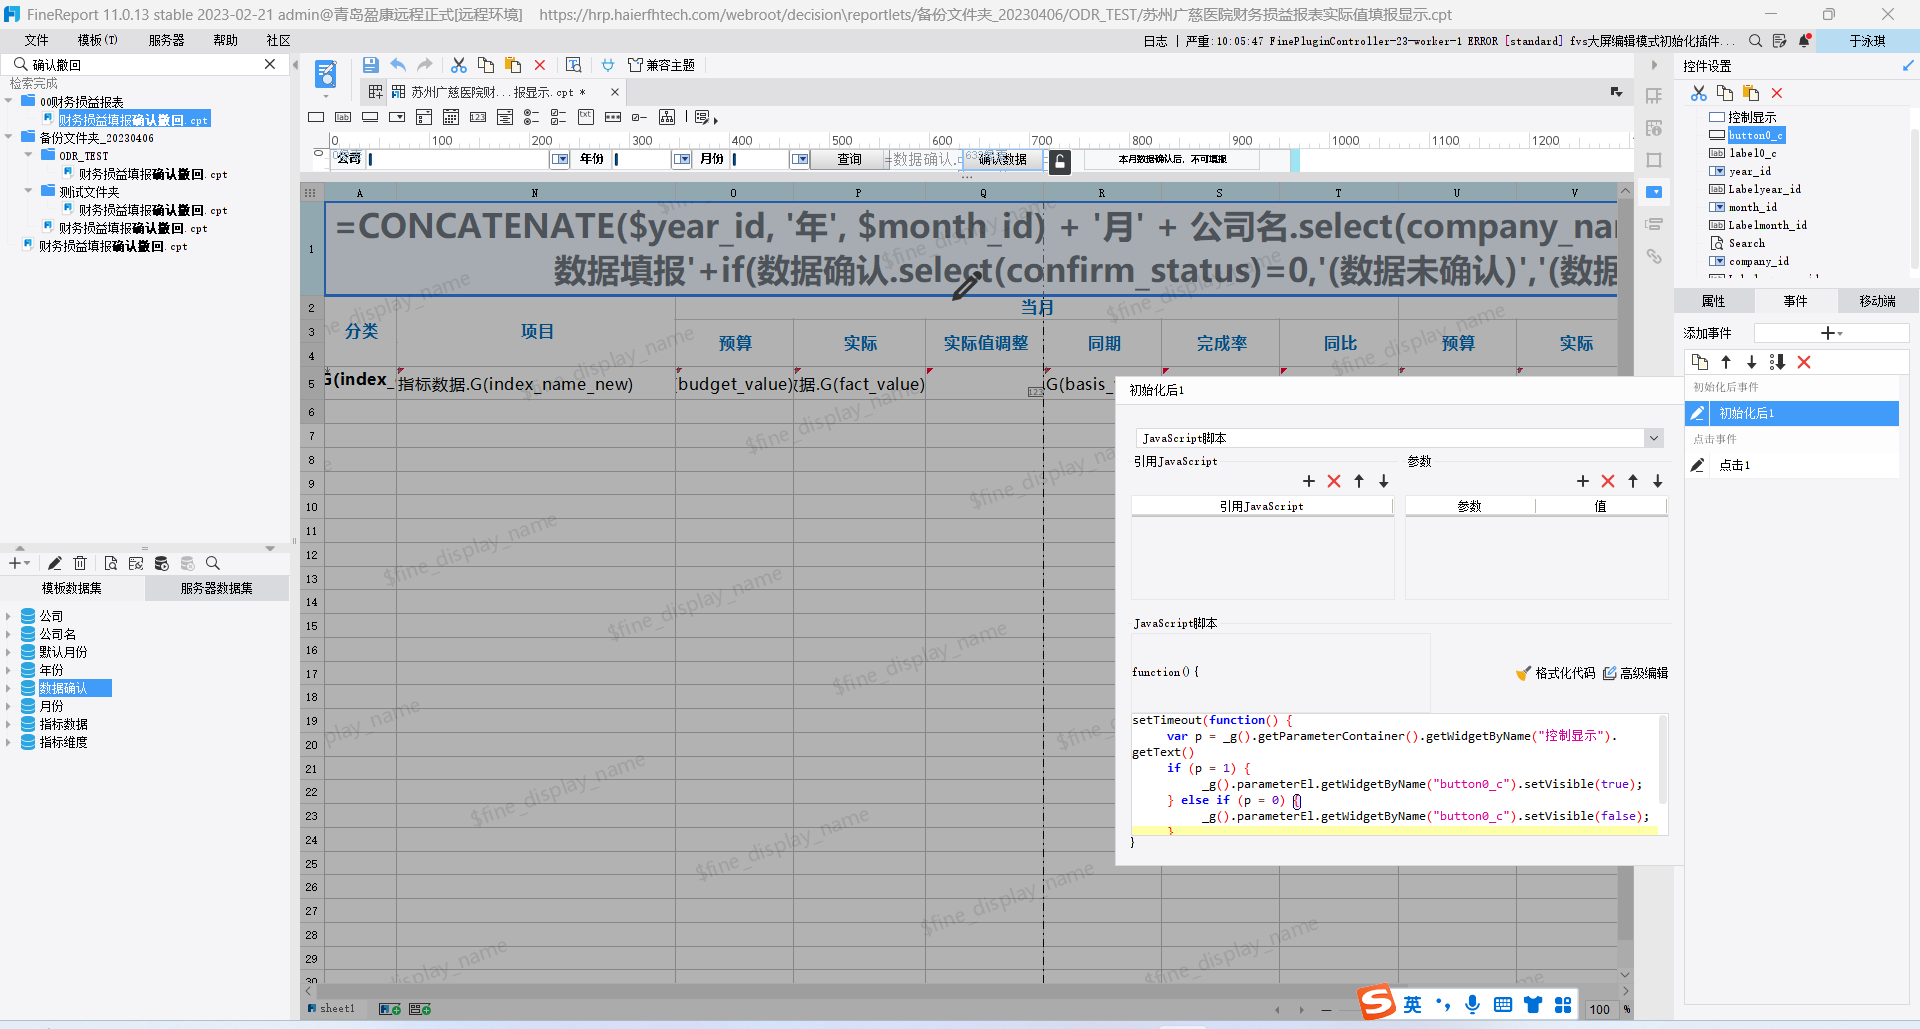Expand the 指标数据 dataset node
This screenshot has width=1920, height=1029.
(x=8, y=724)
